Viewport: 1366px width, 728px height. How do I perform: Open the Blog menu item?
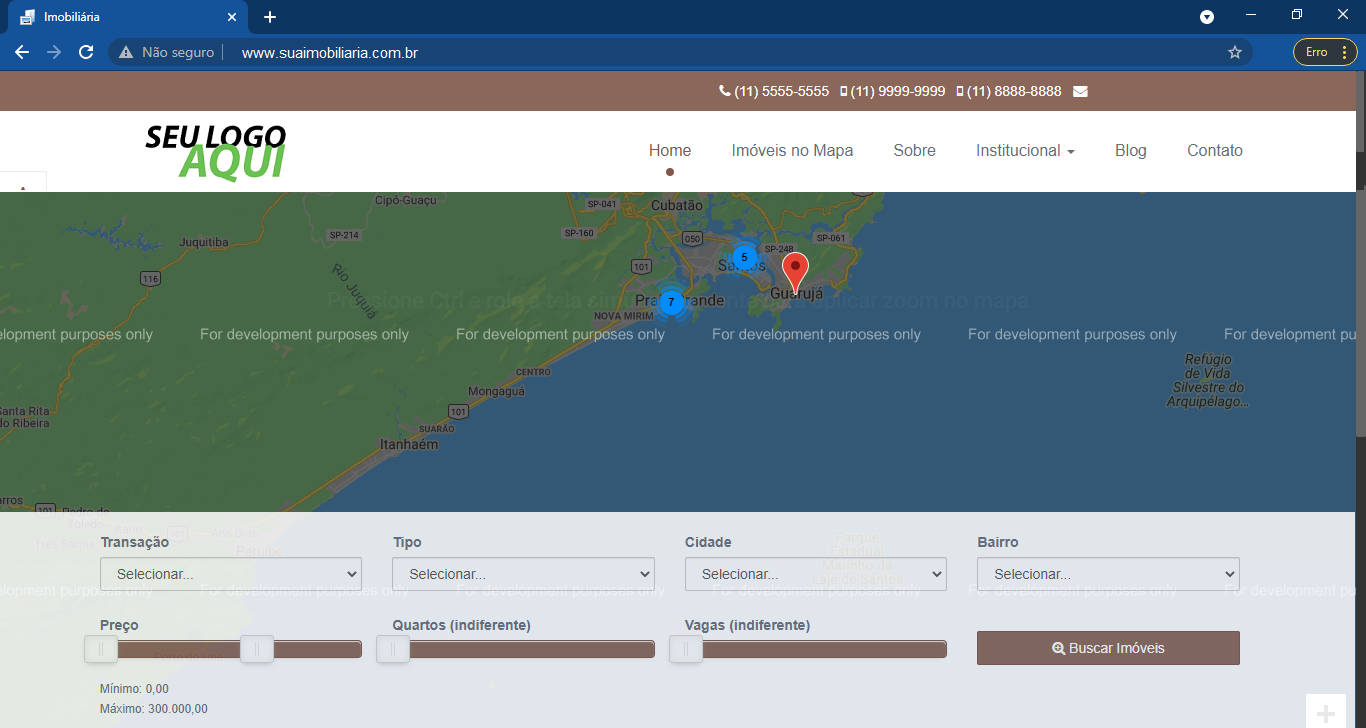pyautogui.click(x=1130, y=150)
